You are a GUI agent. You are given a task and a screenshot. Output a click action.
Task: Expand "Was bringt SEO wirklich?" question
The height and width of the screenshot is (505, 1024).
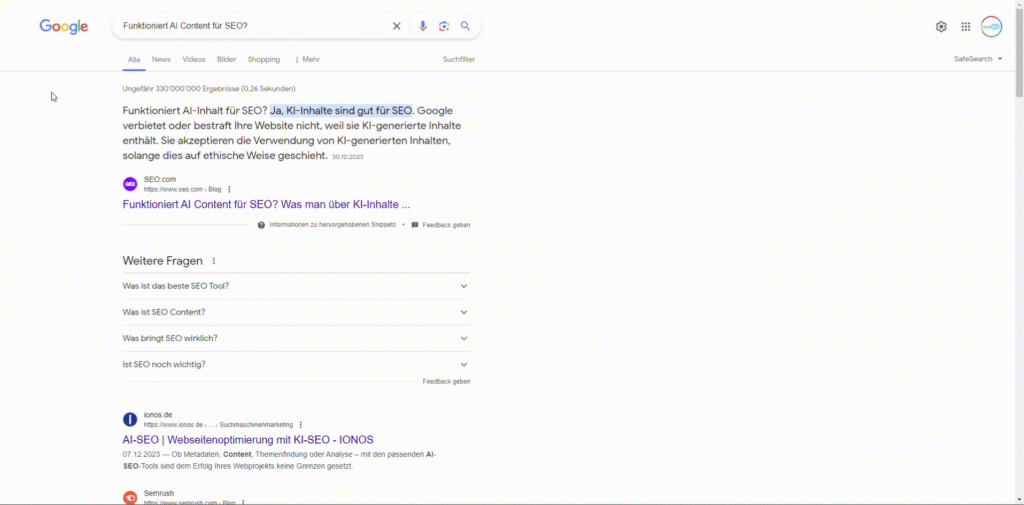pos(463,338)
